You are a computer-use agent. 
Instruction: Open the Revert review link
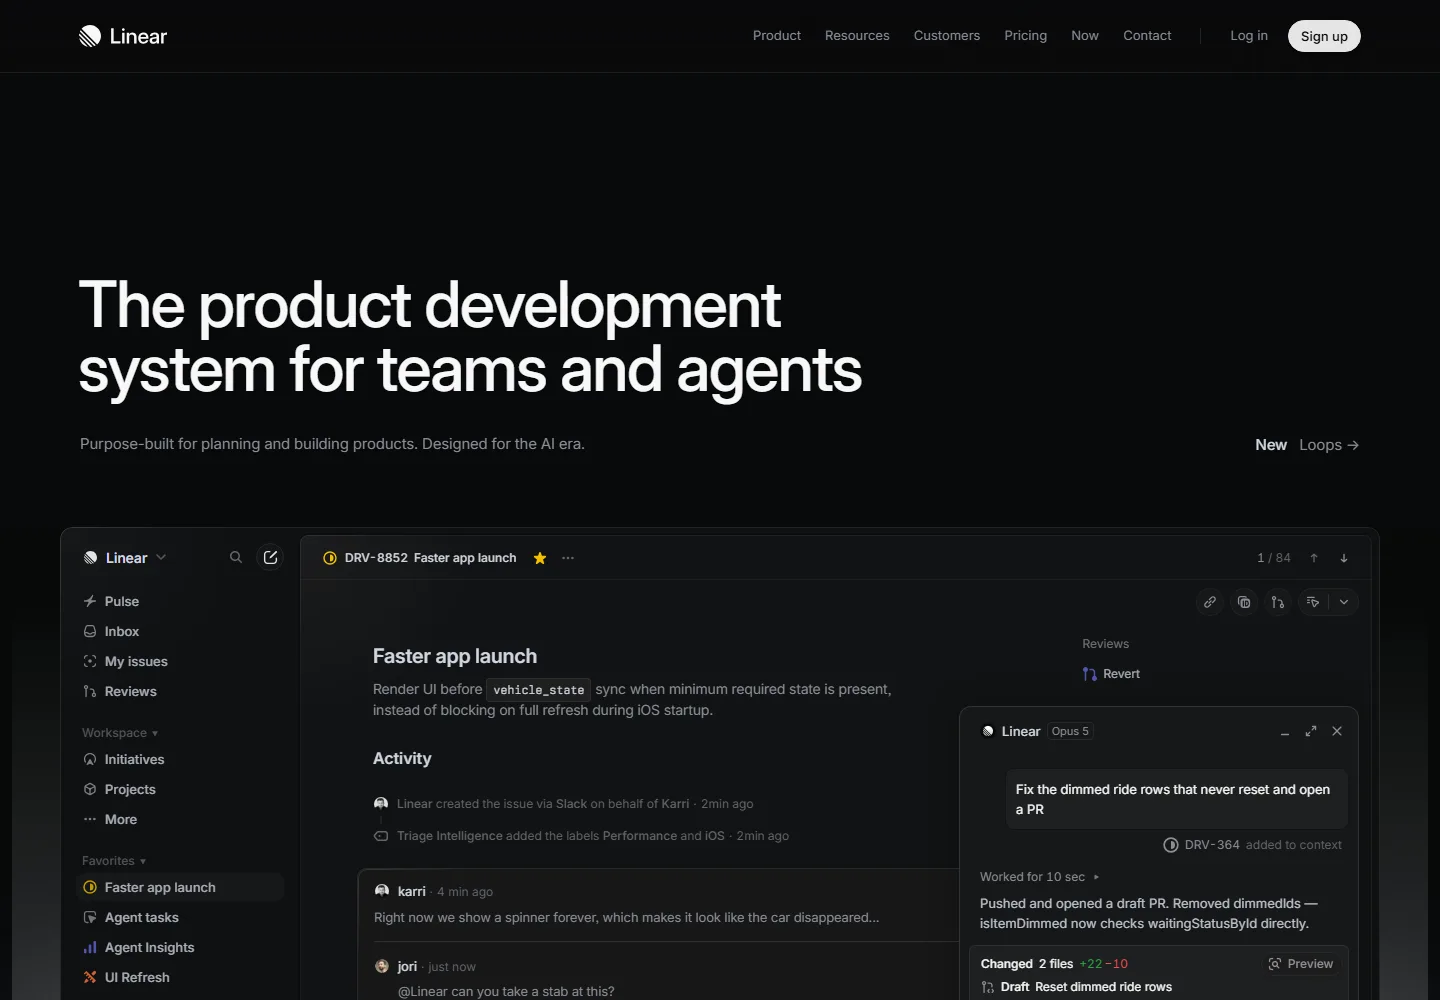[x=1111, y=674]
